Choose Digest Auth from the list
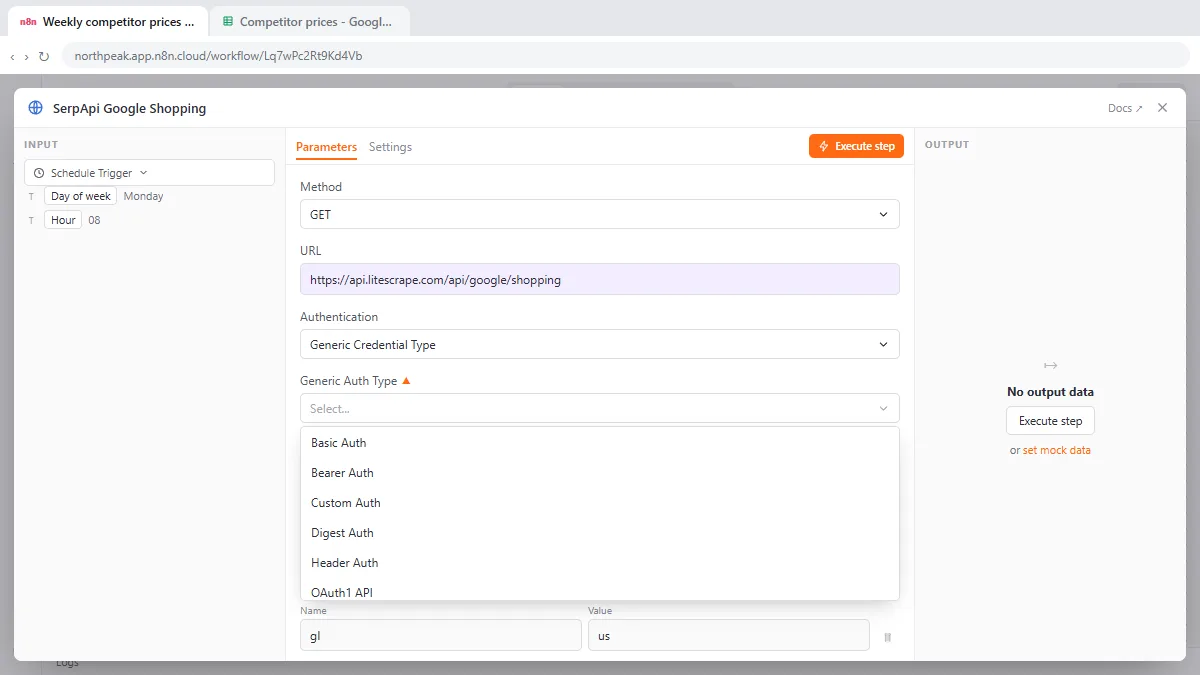Viewport: 1200px width, 675px height. click(x=600, y=533)
